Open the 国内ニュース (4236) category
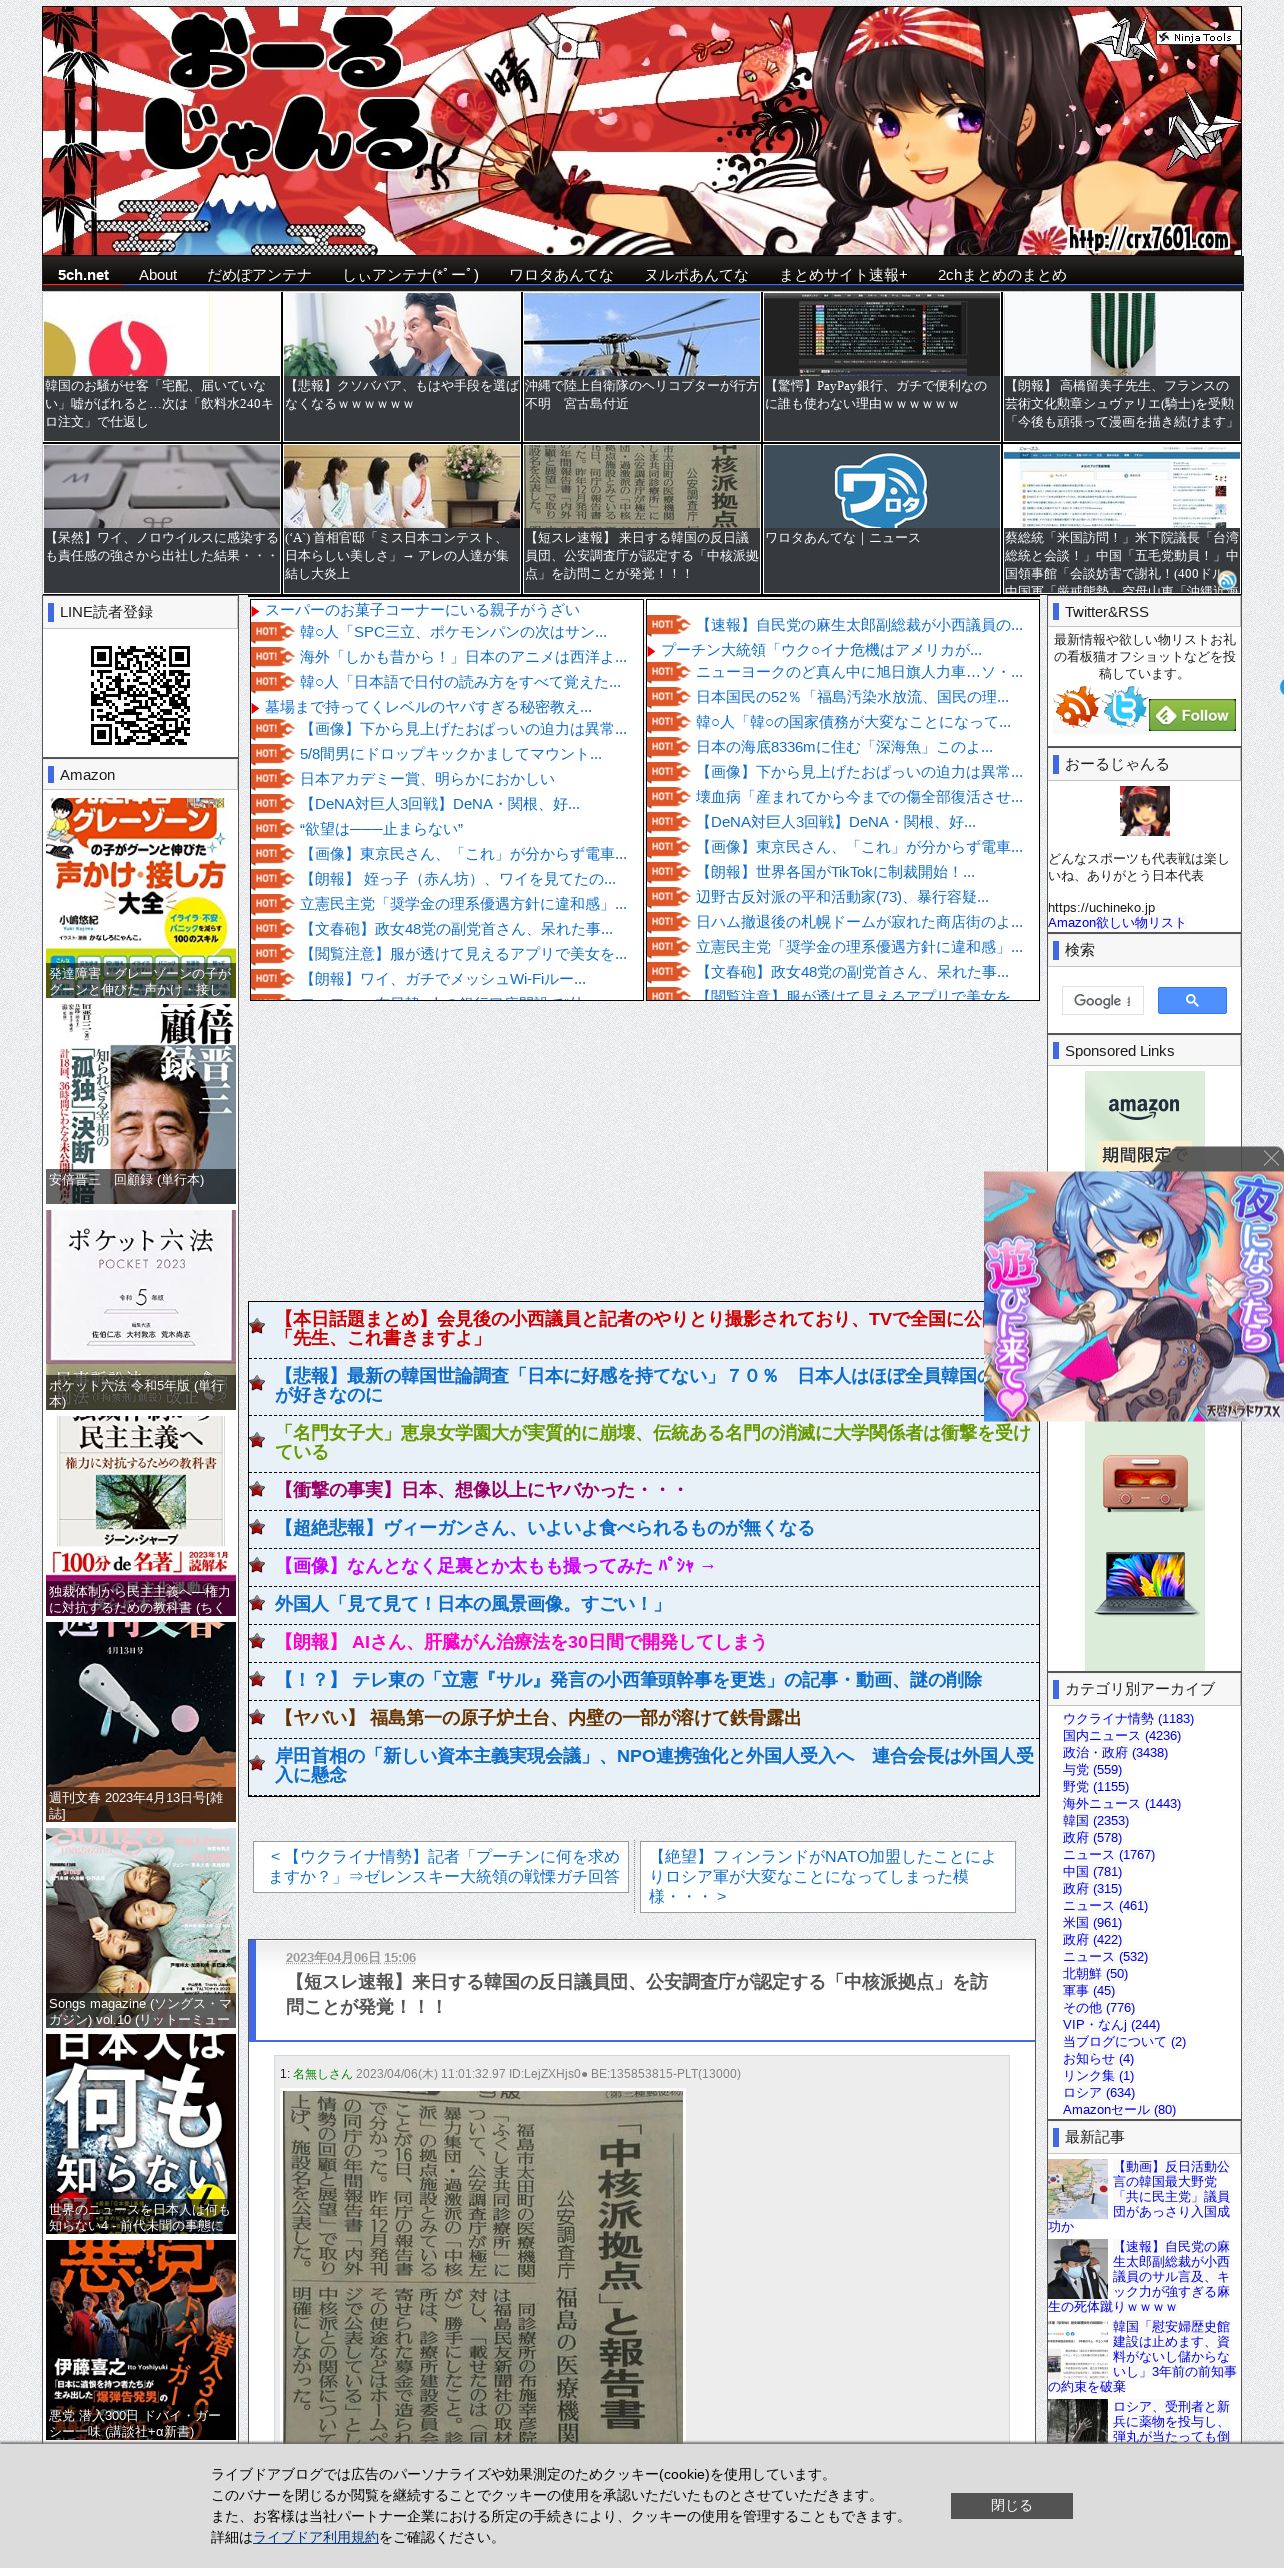 [1122, 1735]
